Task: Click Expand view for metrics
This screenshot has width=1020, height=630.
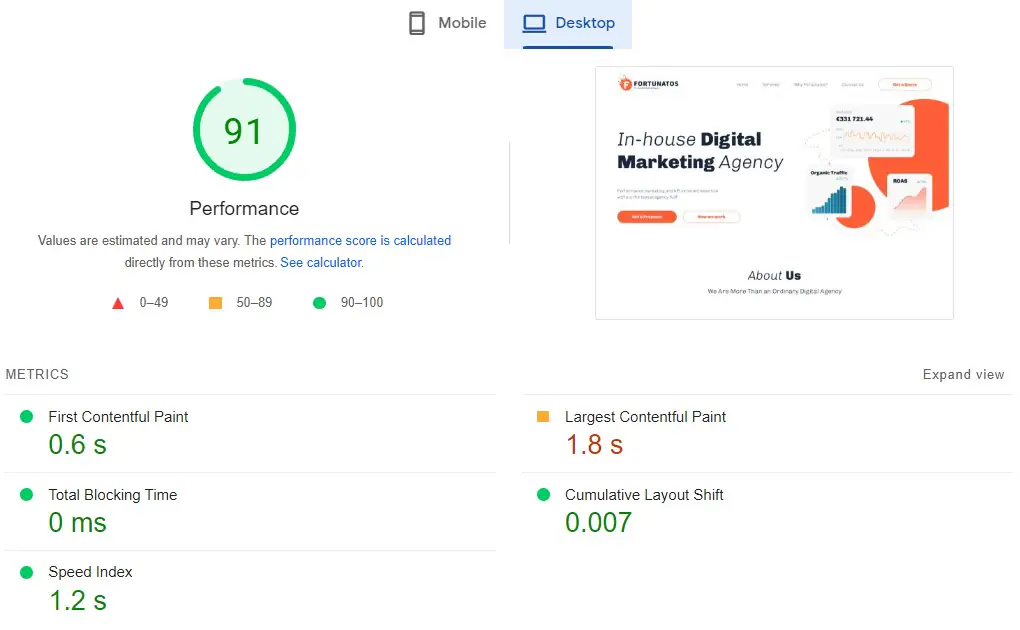Action: [963, 374]
